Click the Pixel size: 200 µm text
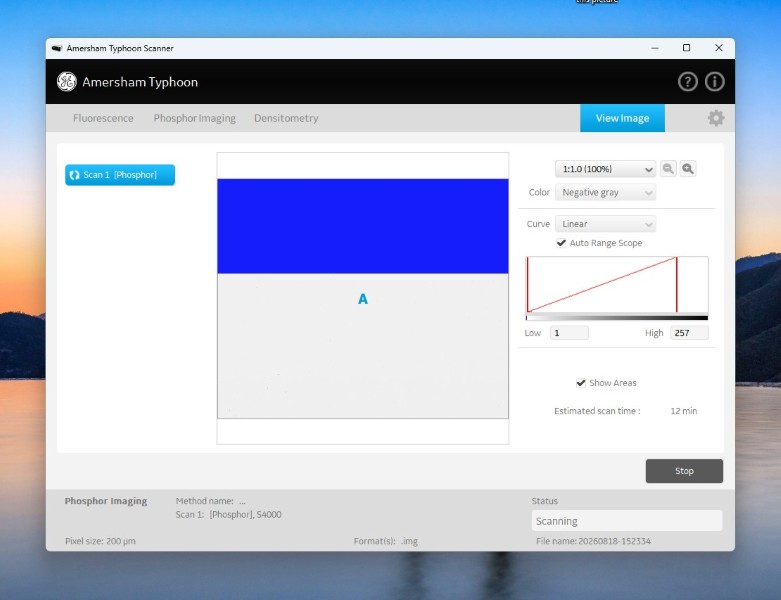The width and height of the screenshot is (781, 600). point(100,541)
